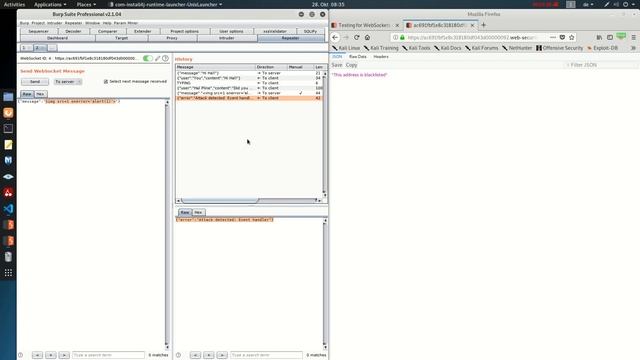This screenshot has height=360, width=640.
Task: Open the Repeater main tab
Action: (291, 38)
